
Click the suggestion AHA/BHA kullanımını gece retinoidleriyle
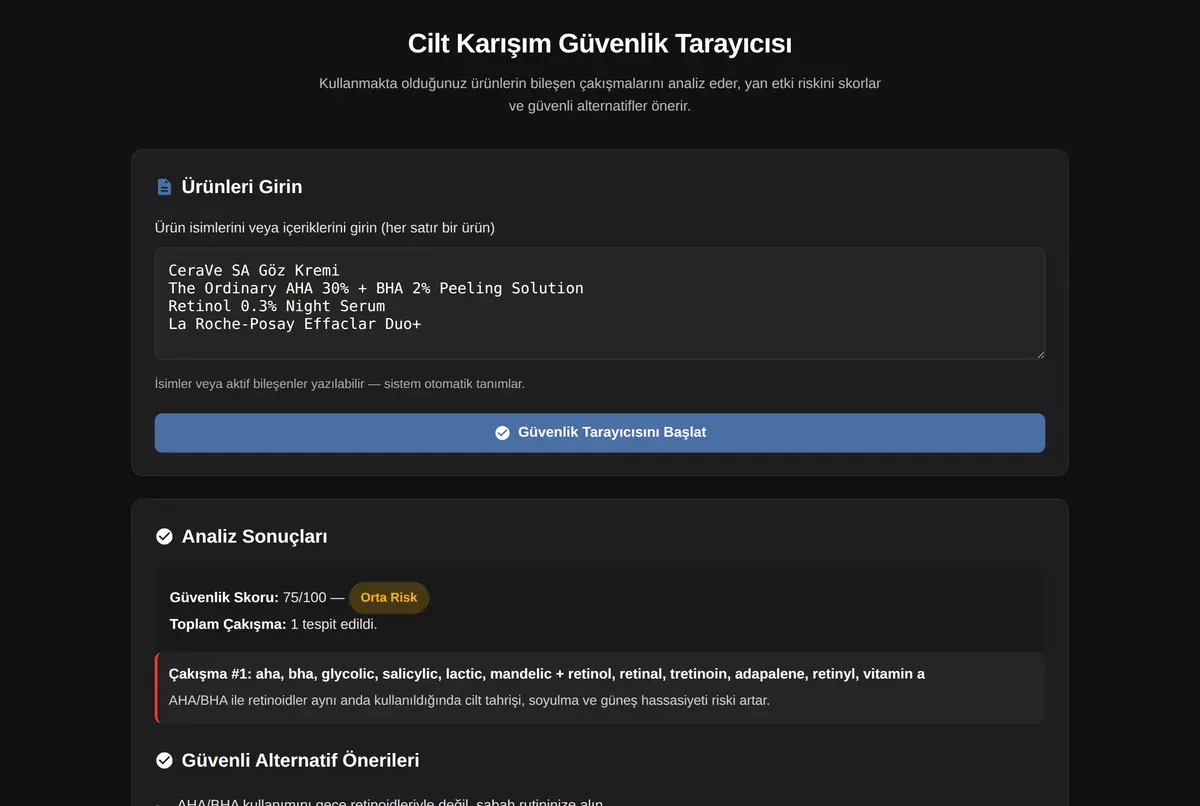[x=390, y=803]
